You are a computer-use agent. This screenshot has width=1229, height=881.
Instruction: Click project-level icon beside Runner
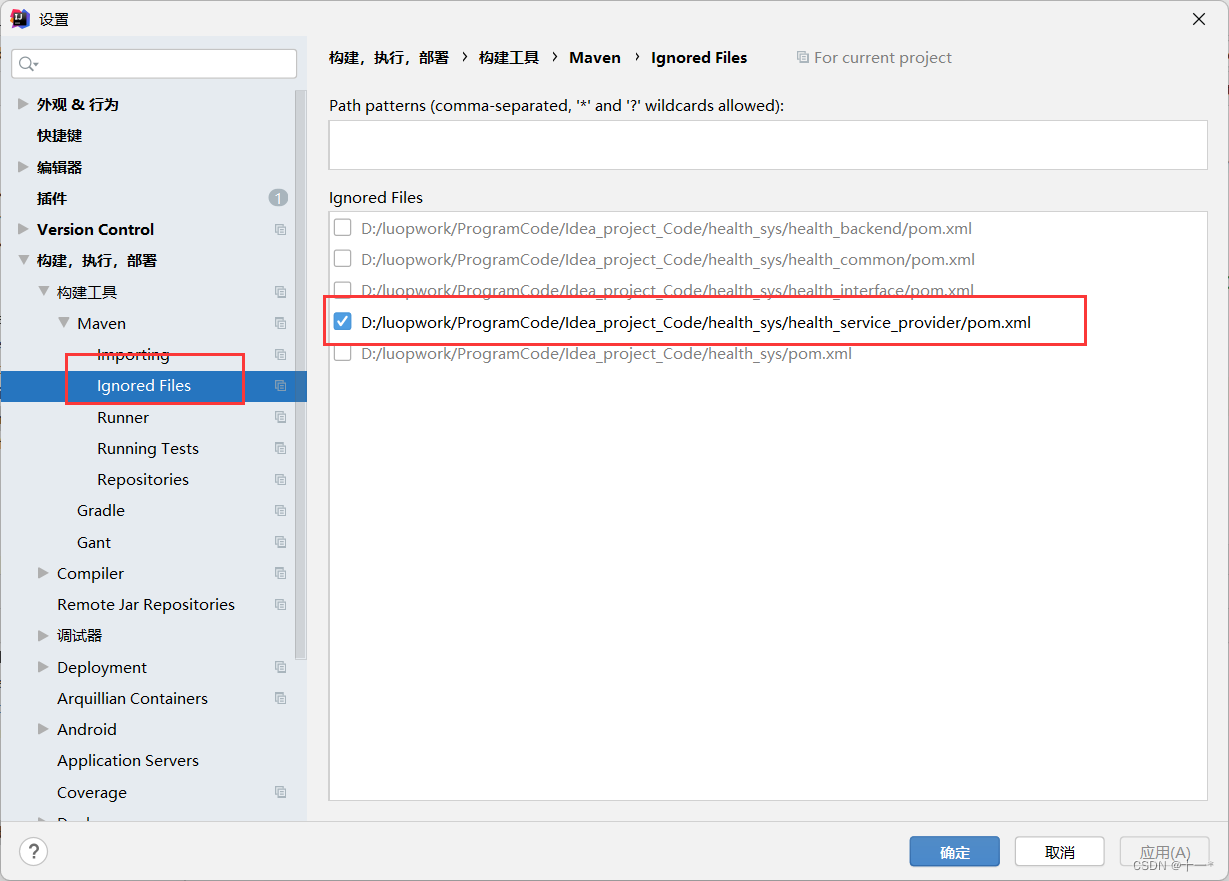pos(280,417)
